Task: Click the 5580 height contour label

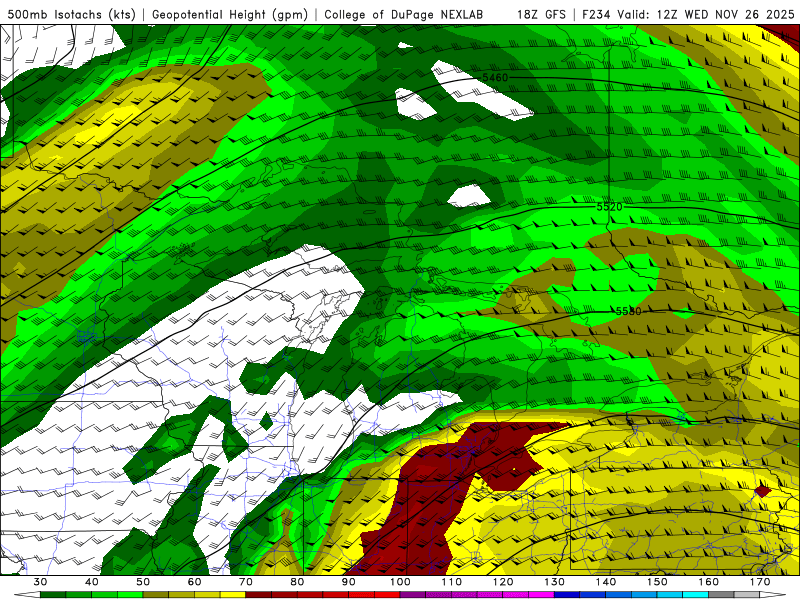Action: tap(629, 311)
